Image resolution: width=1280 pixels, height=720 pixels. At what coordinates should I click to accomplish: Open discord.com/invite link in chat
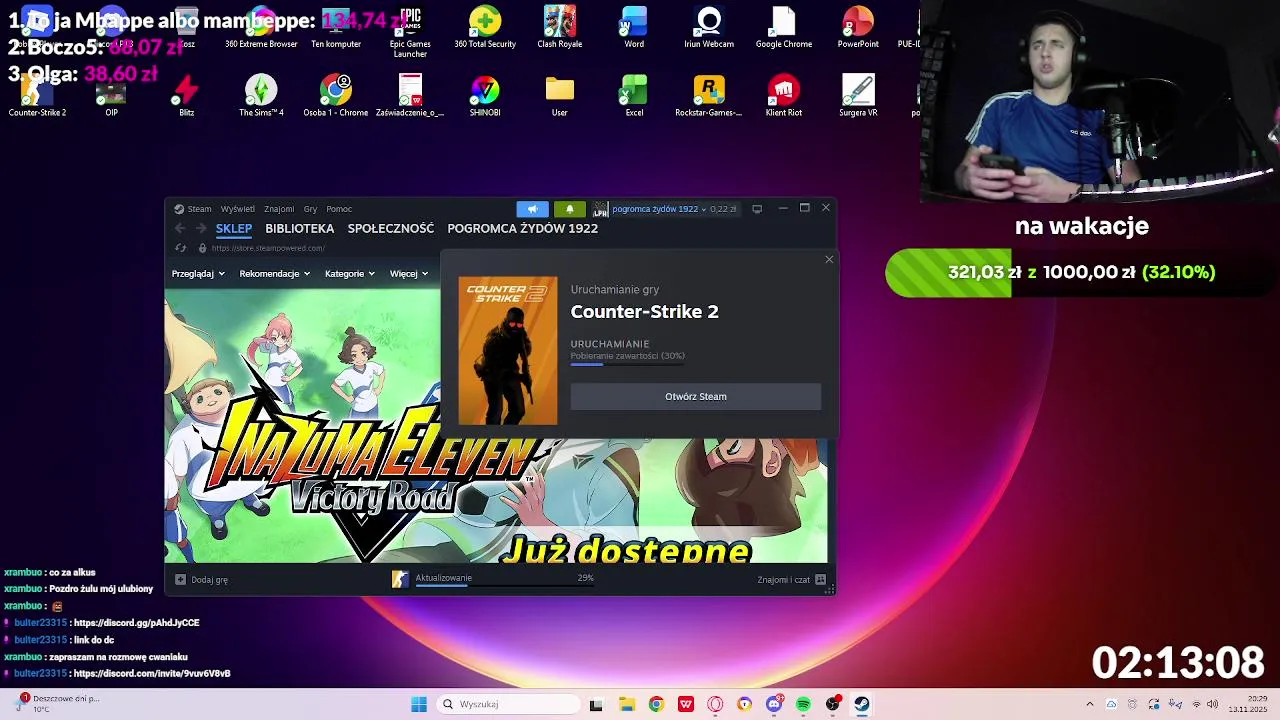[x=152, y=673]
